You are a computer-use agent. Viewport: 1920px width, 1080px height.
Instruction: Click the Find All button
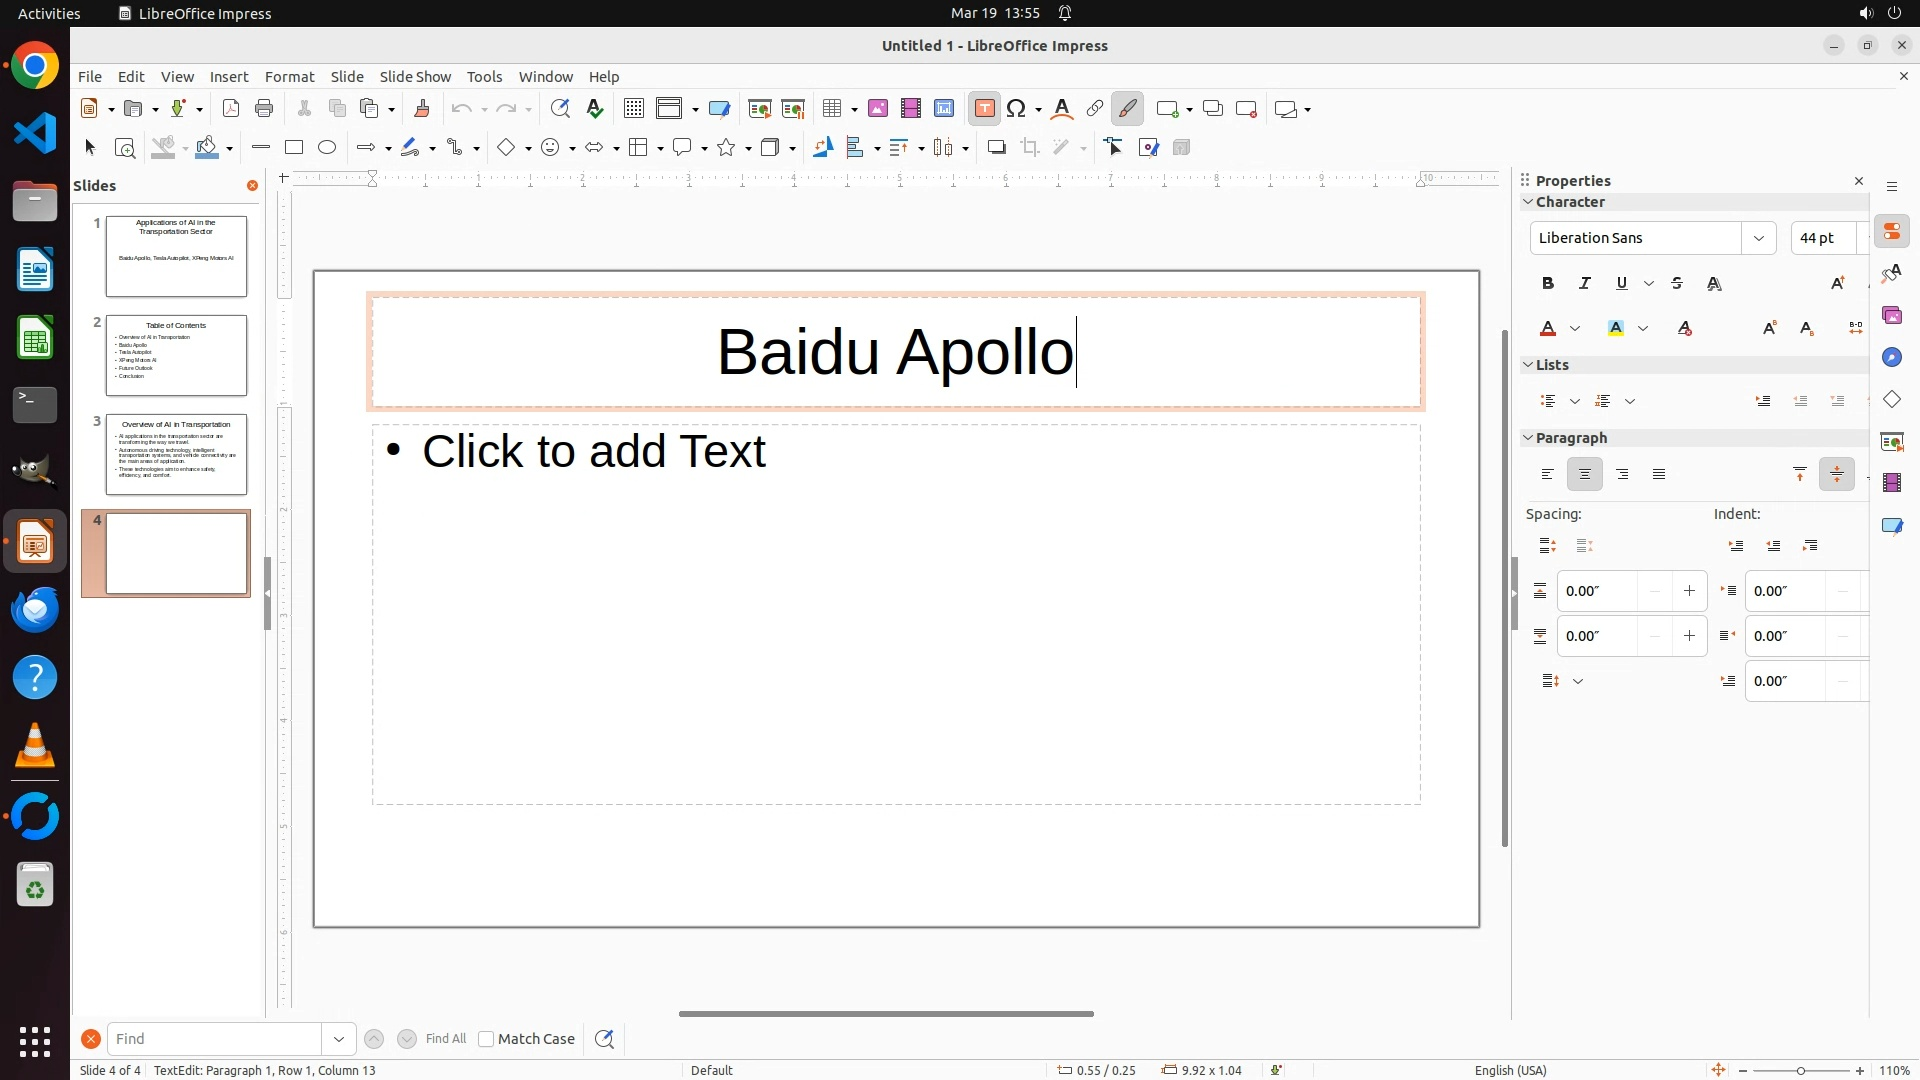coord(445,1039)
